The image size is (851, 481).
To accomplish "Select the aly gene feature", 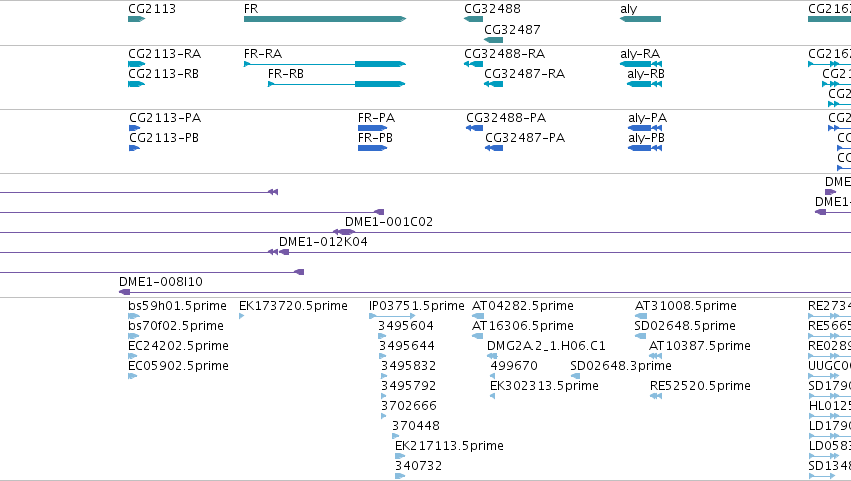I will tap(640, 19).
